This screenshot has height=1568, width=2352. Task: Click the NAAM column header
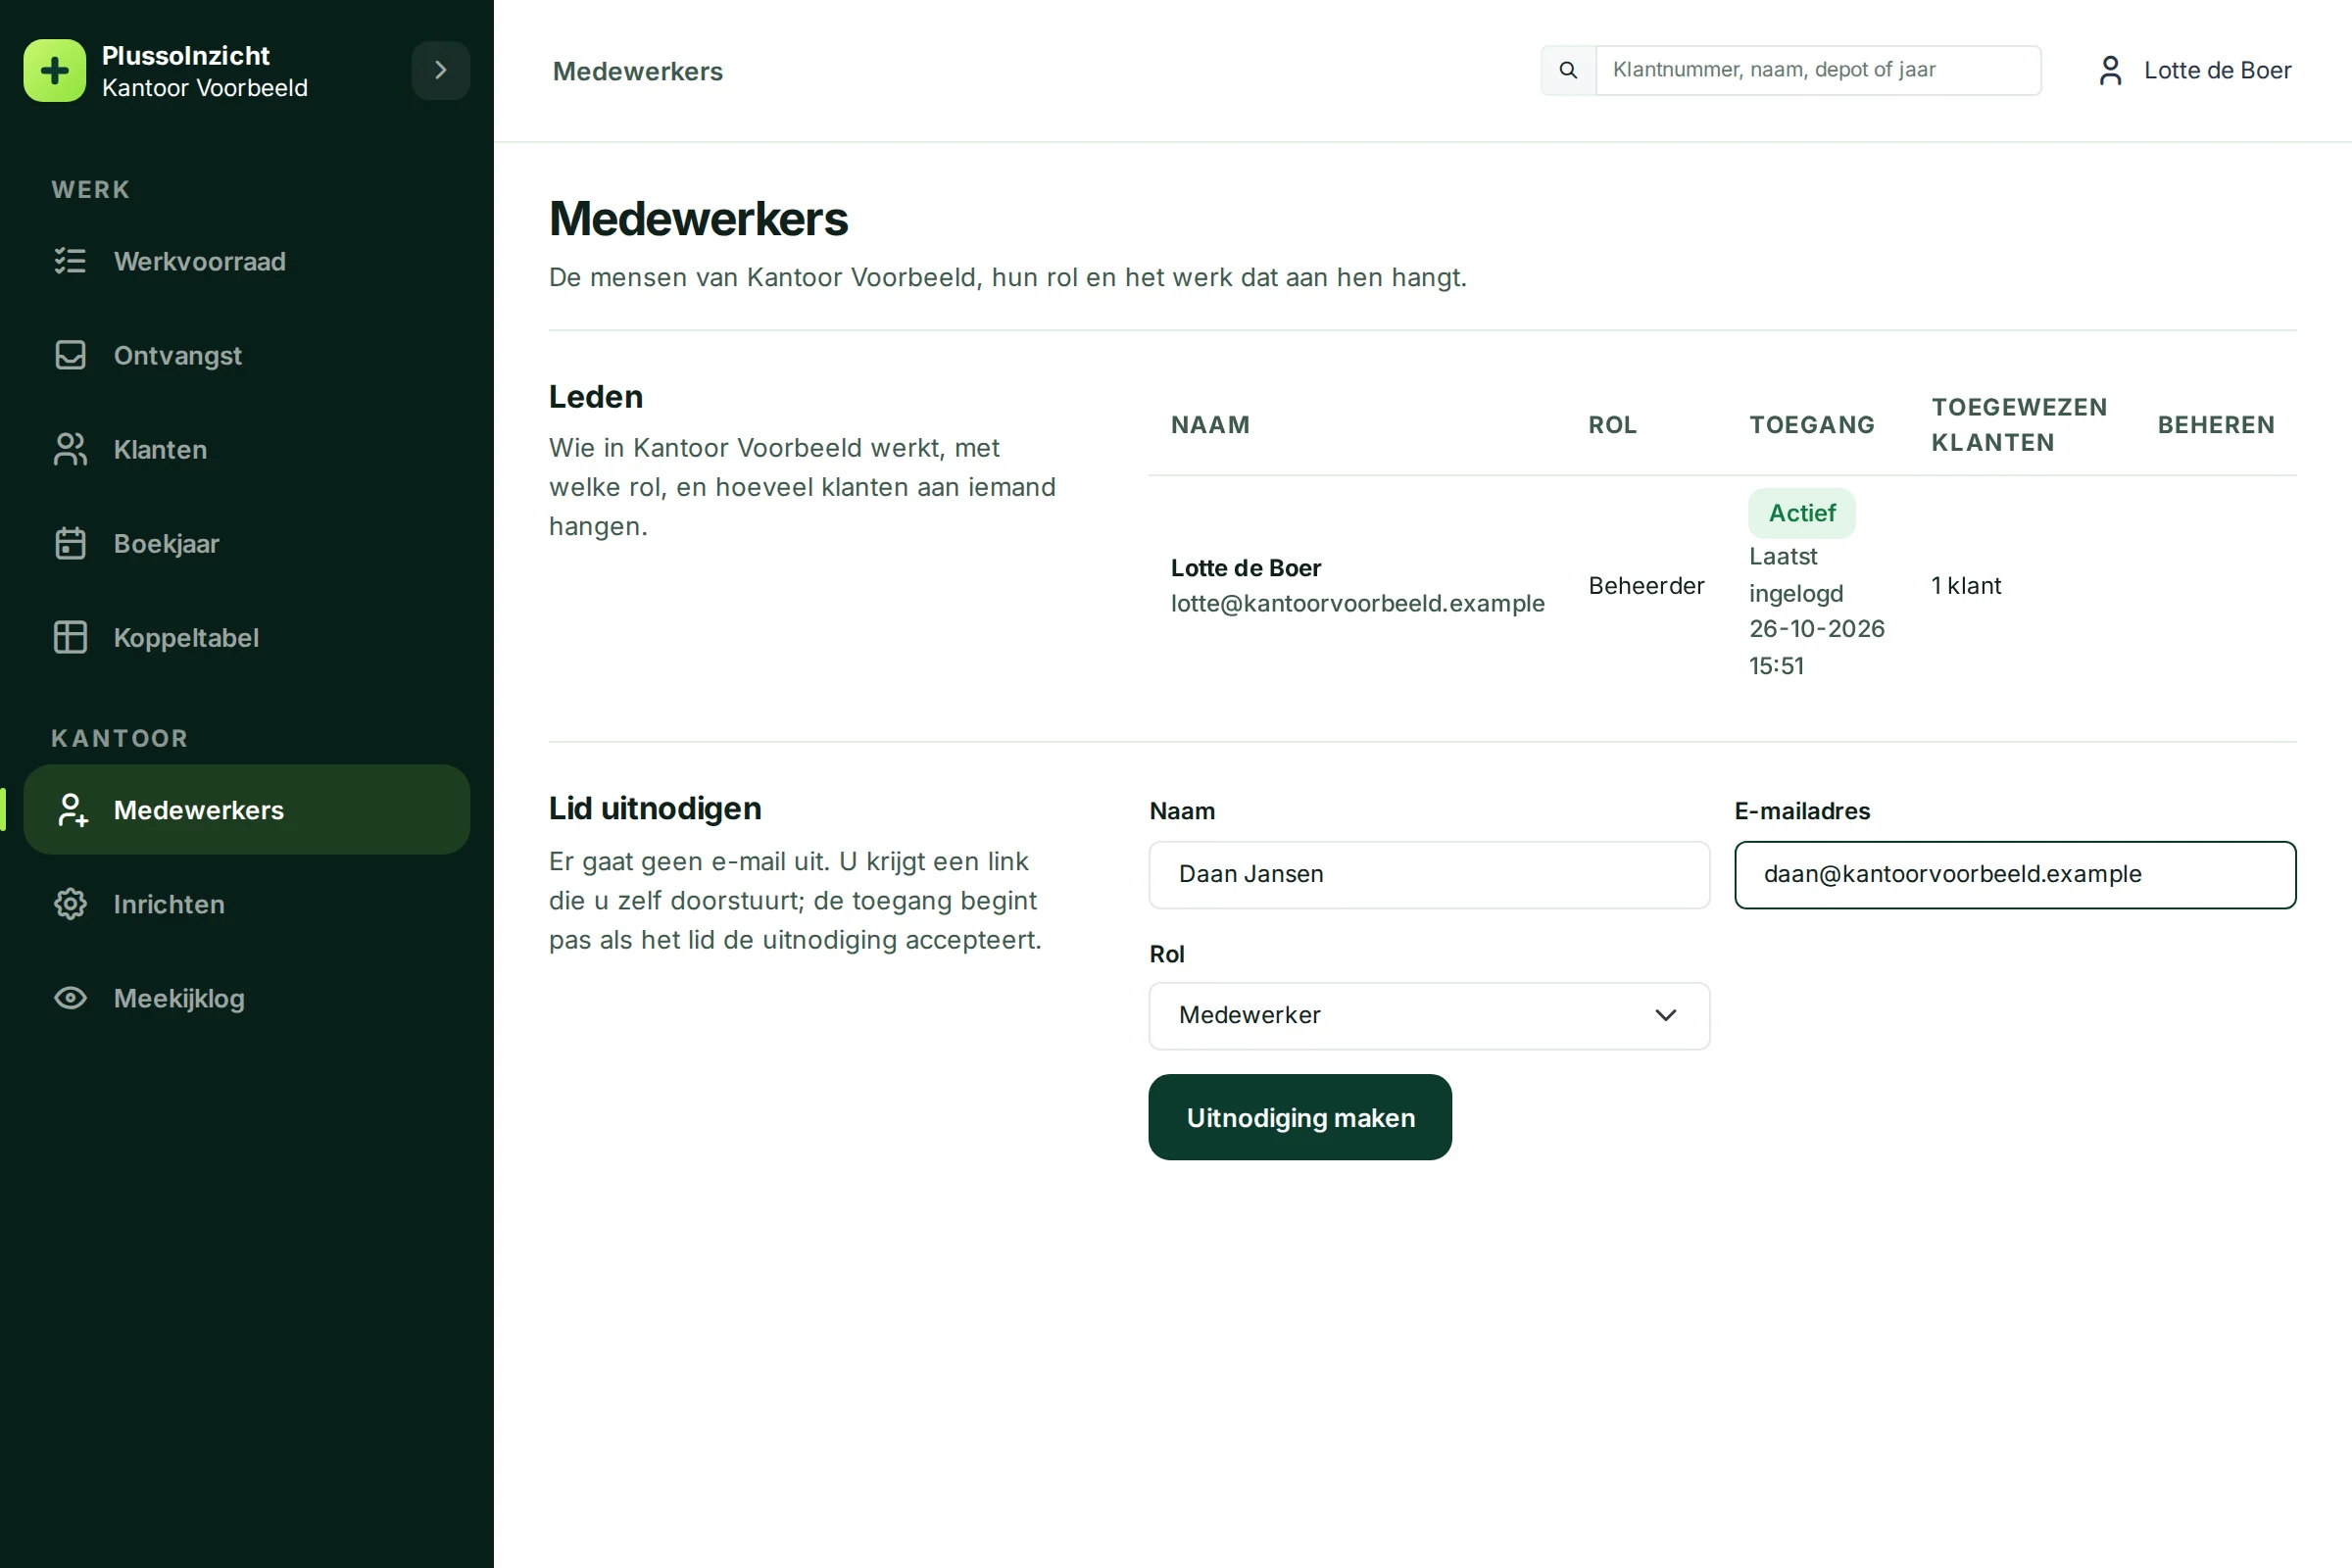click(1210, 425)
